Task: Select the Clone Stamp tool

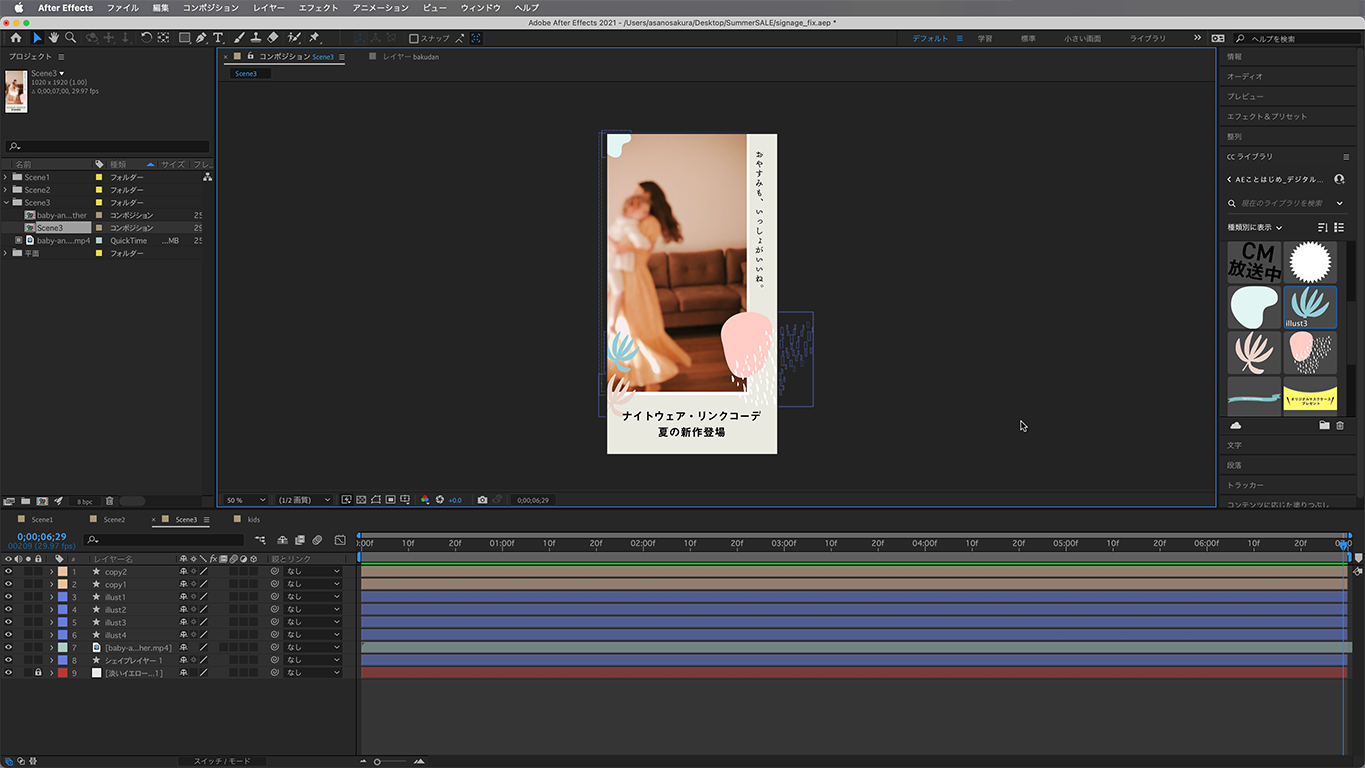Action: click(x=255, y=38)
